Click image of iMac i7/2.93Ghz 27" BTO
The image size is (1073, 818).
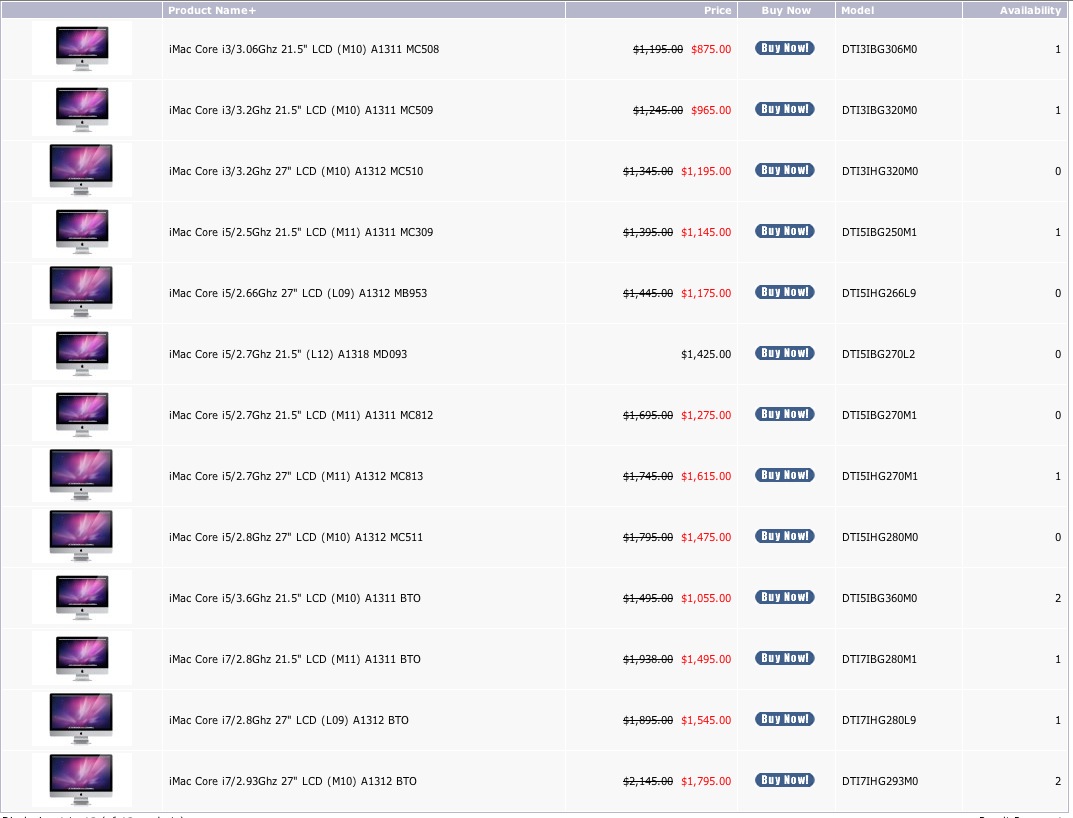tap(81, 780)
